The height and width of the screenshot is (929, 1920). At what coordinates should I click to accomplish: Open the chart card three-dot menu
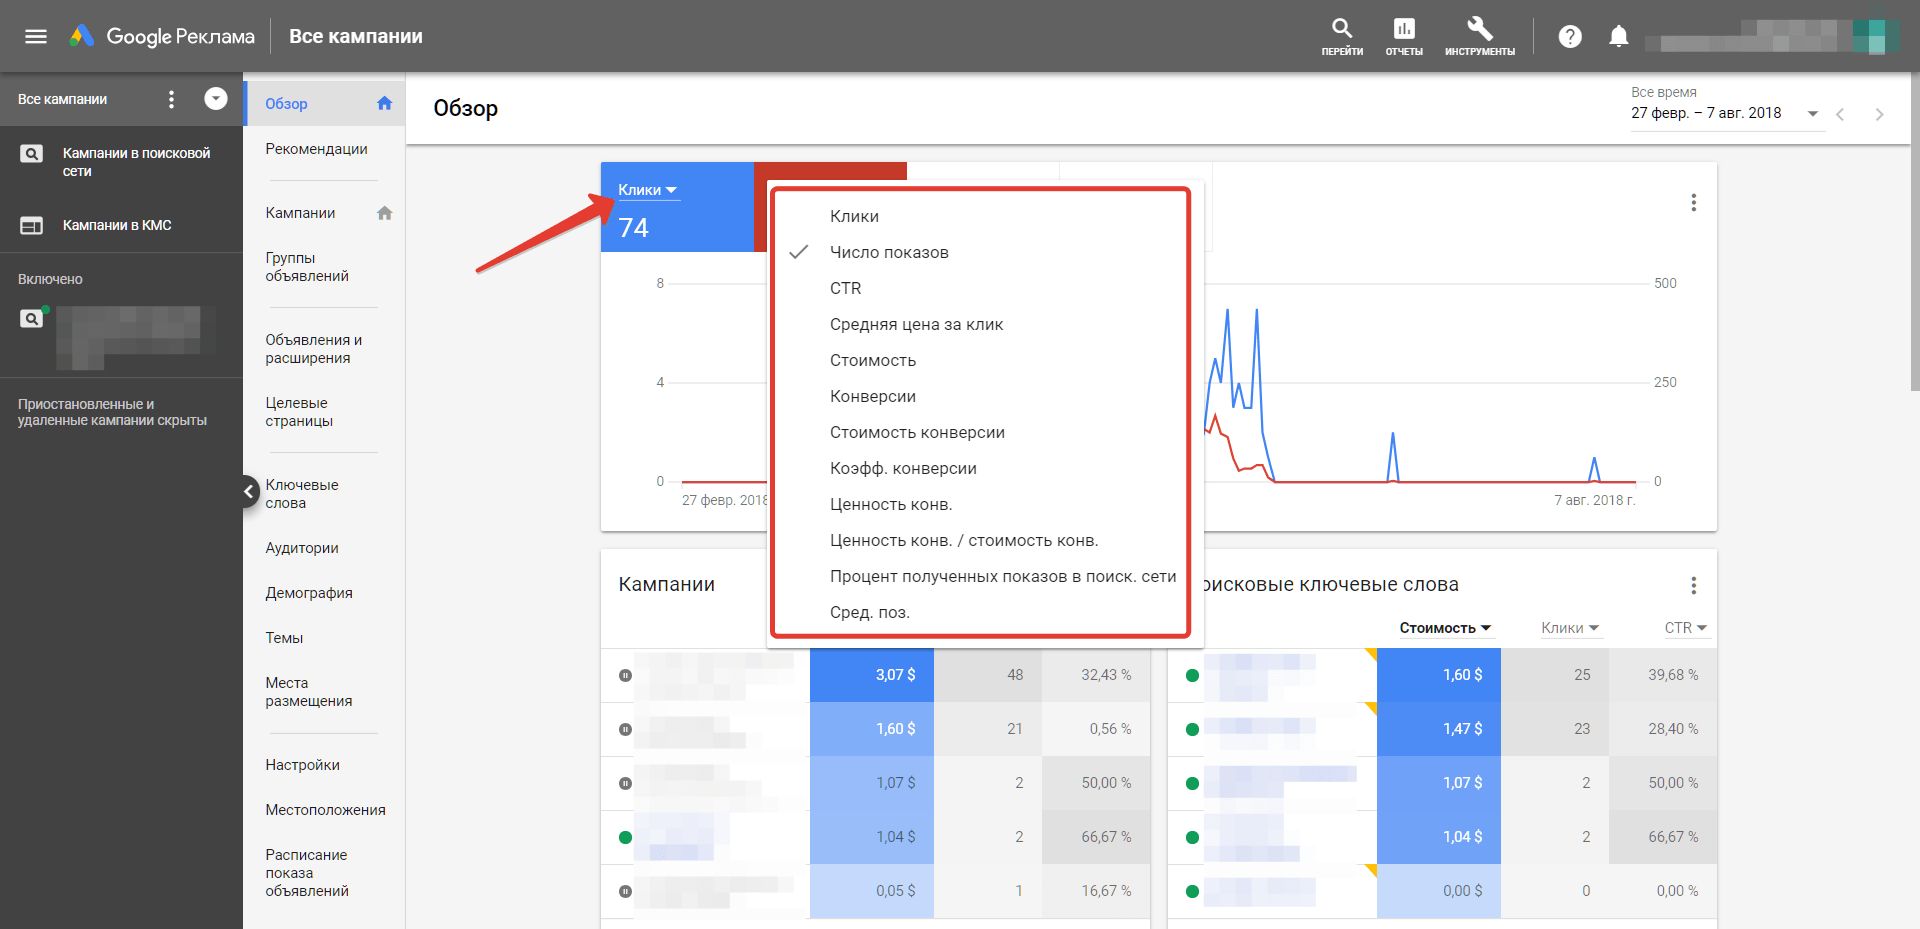click(1693, 203)
